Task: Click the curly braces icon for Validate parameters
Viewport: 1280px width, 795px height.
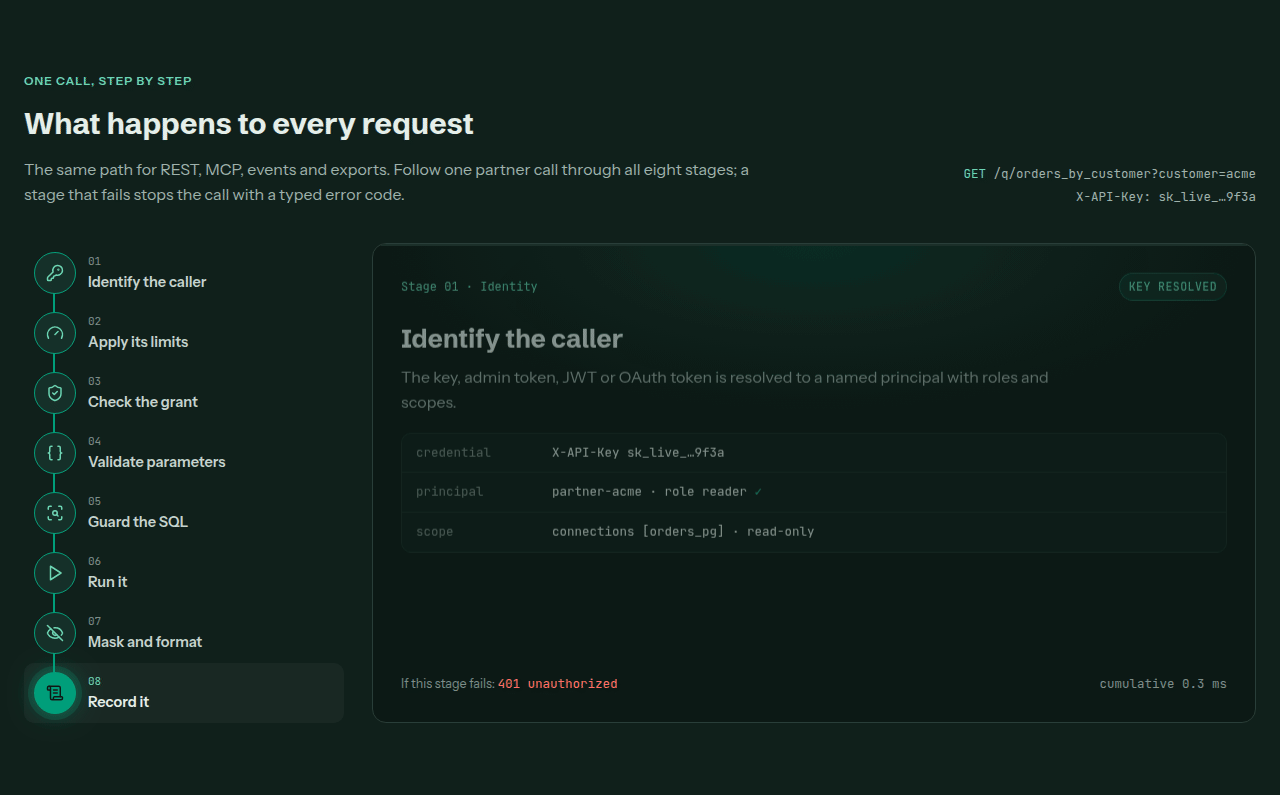Action: 55,453
